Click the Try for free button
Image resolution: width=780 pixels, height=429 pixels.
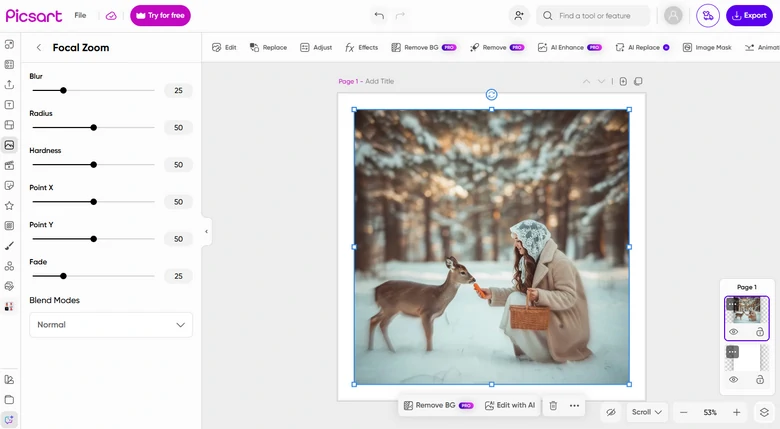coord(160,16)
